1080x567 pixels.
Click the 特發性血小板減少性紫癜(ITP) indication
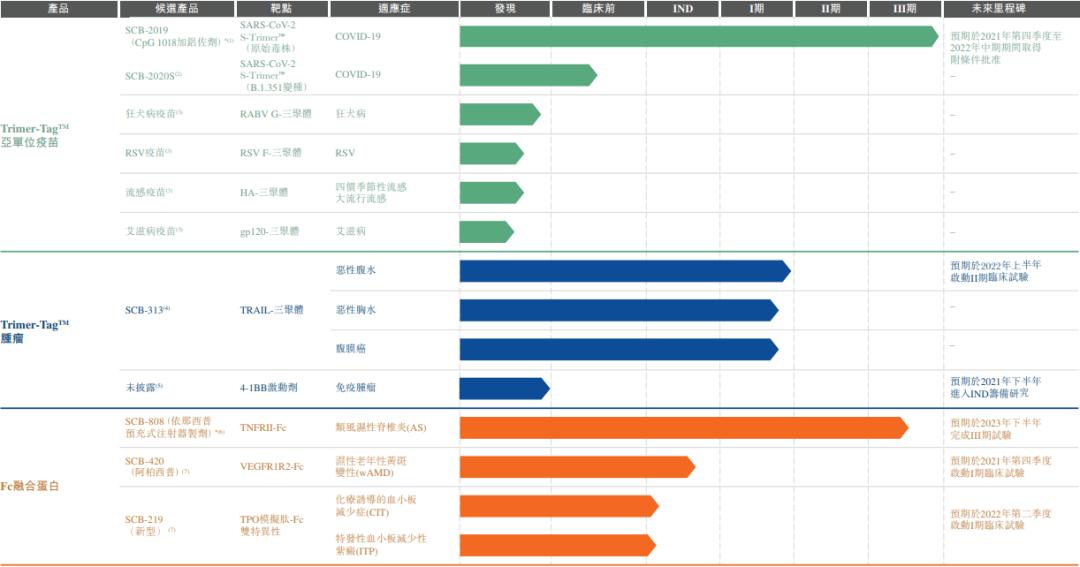click(x=381, y=544)
